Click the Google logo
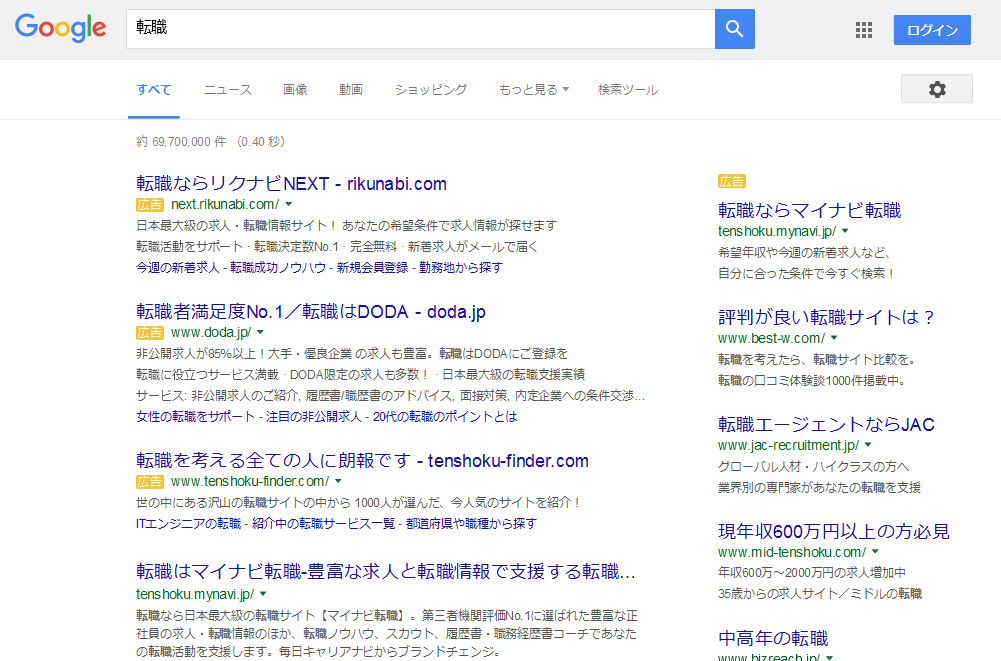 point(61,28)
